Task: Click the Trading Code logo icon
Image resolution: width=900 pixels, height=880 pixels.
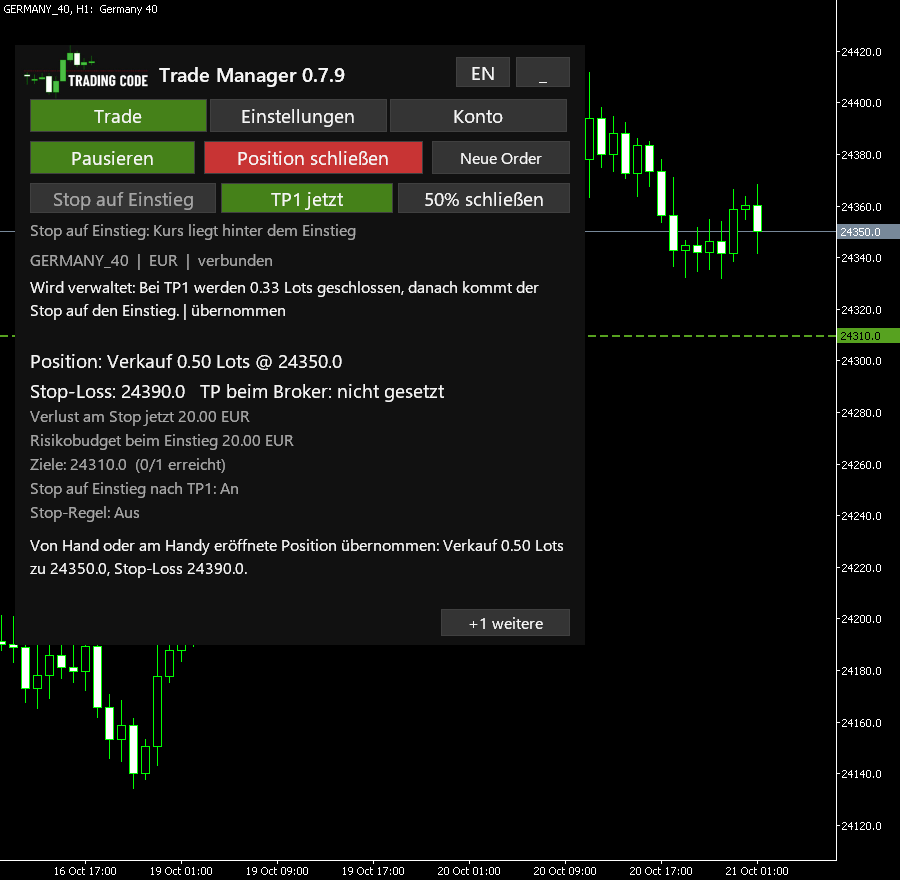Action: [86, 73]
